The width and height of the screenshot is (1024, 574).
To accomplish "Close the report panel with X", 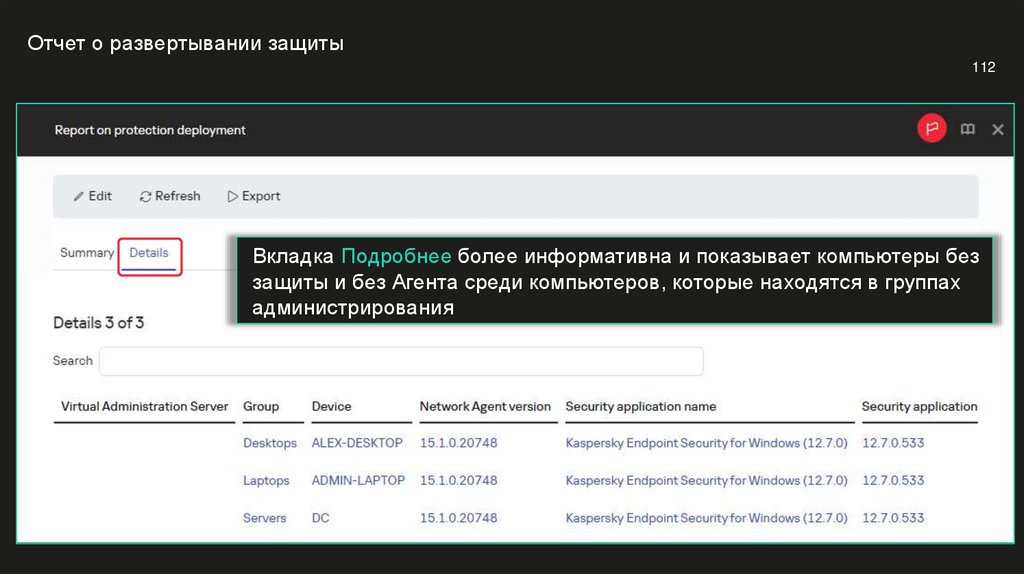I will click(997, 130).
